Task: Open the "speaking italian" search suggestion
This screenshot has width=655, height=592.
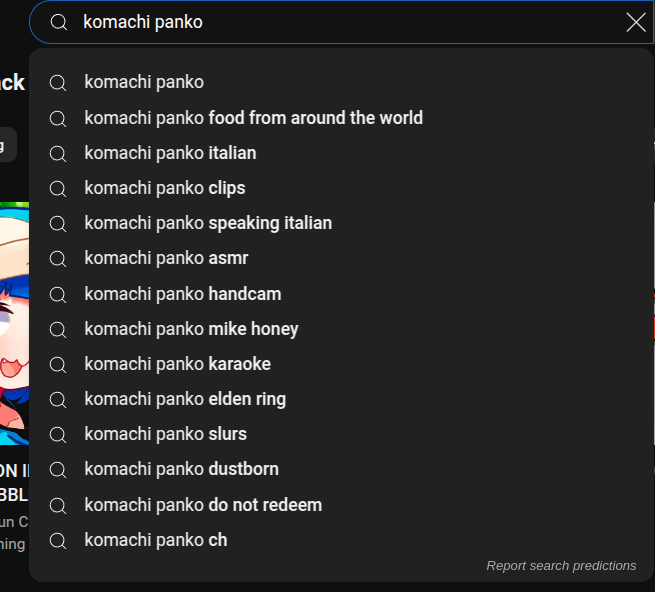Action: click(208, 223)
